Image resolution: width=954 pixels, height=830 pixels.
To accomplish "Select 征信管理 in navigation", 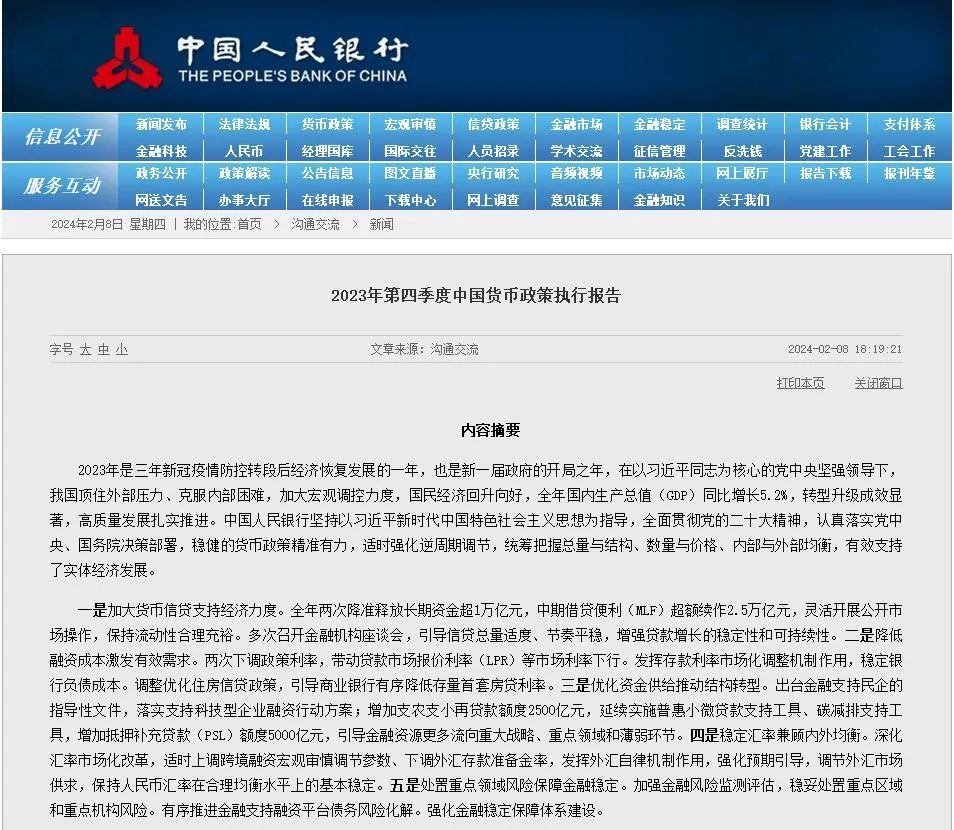I will (660, 151).
